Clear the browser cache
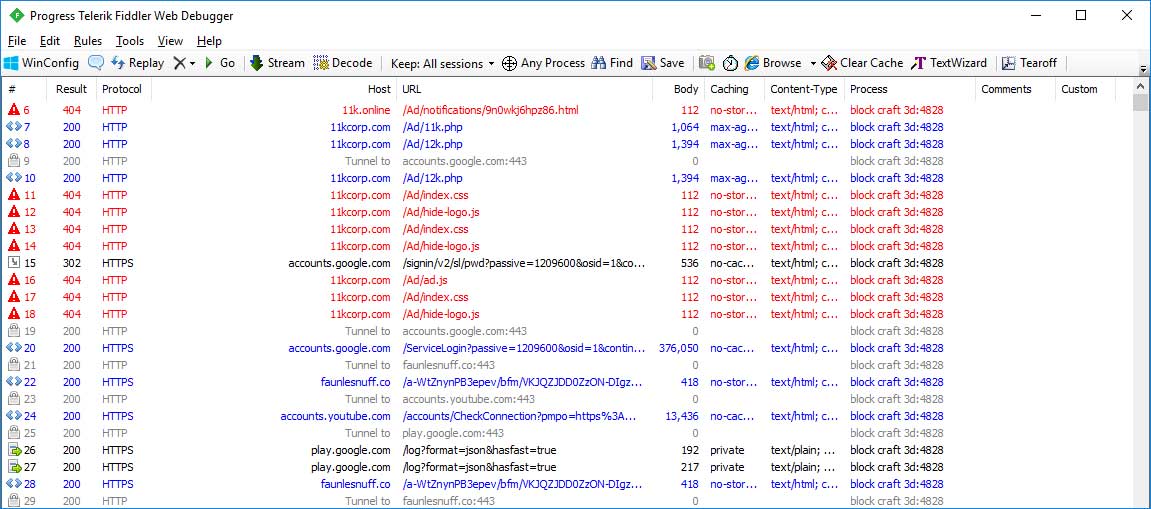 click(863, 63)
